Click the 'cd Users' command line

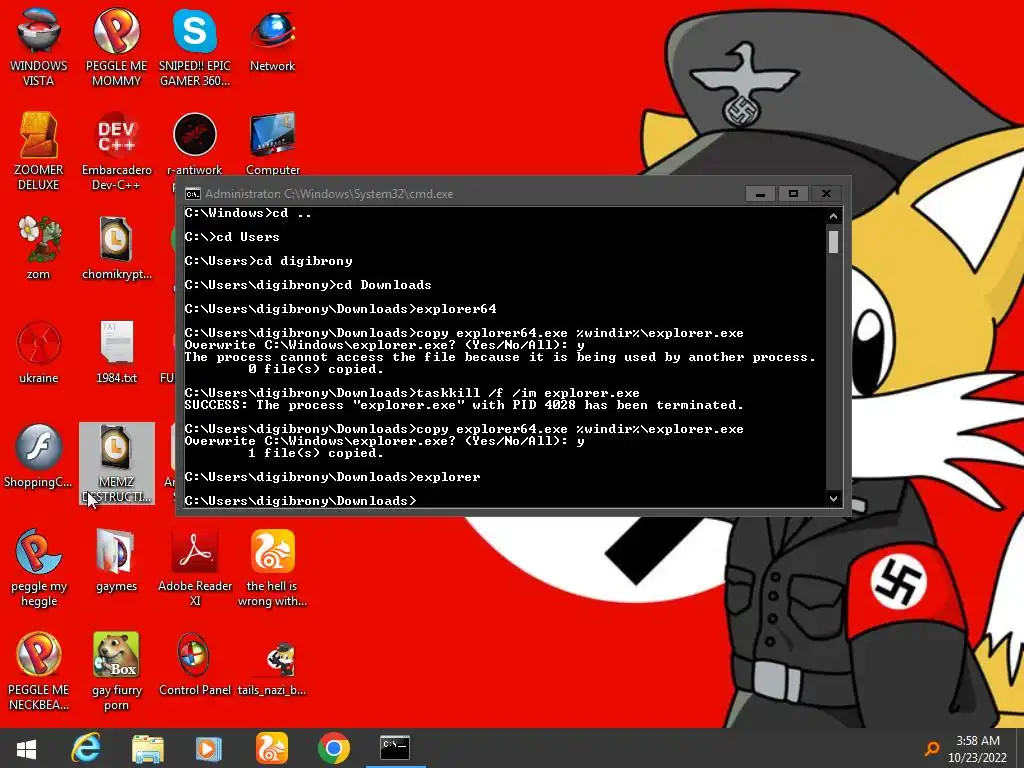tap(232, 237)
